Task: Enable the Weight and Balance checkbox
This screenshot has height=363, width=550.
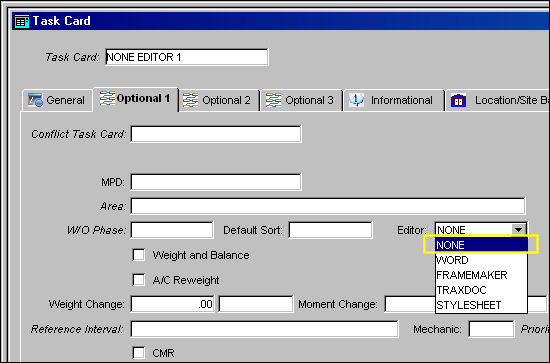Action: point(139,255)
